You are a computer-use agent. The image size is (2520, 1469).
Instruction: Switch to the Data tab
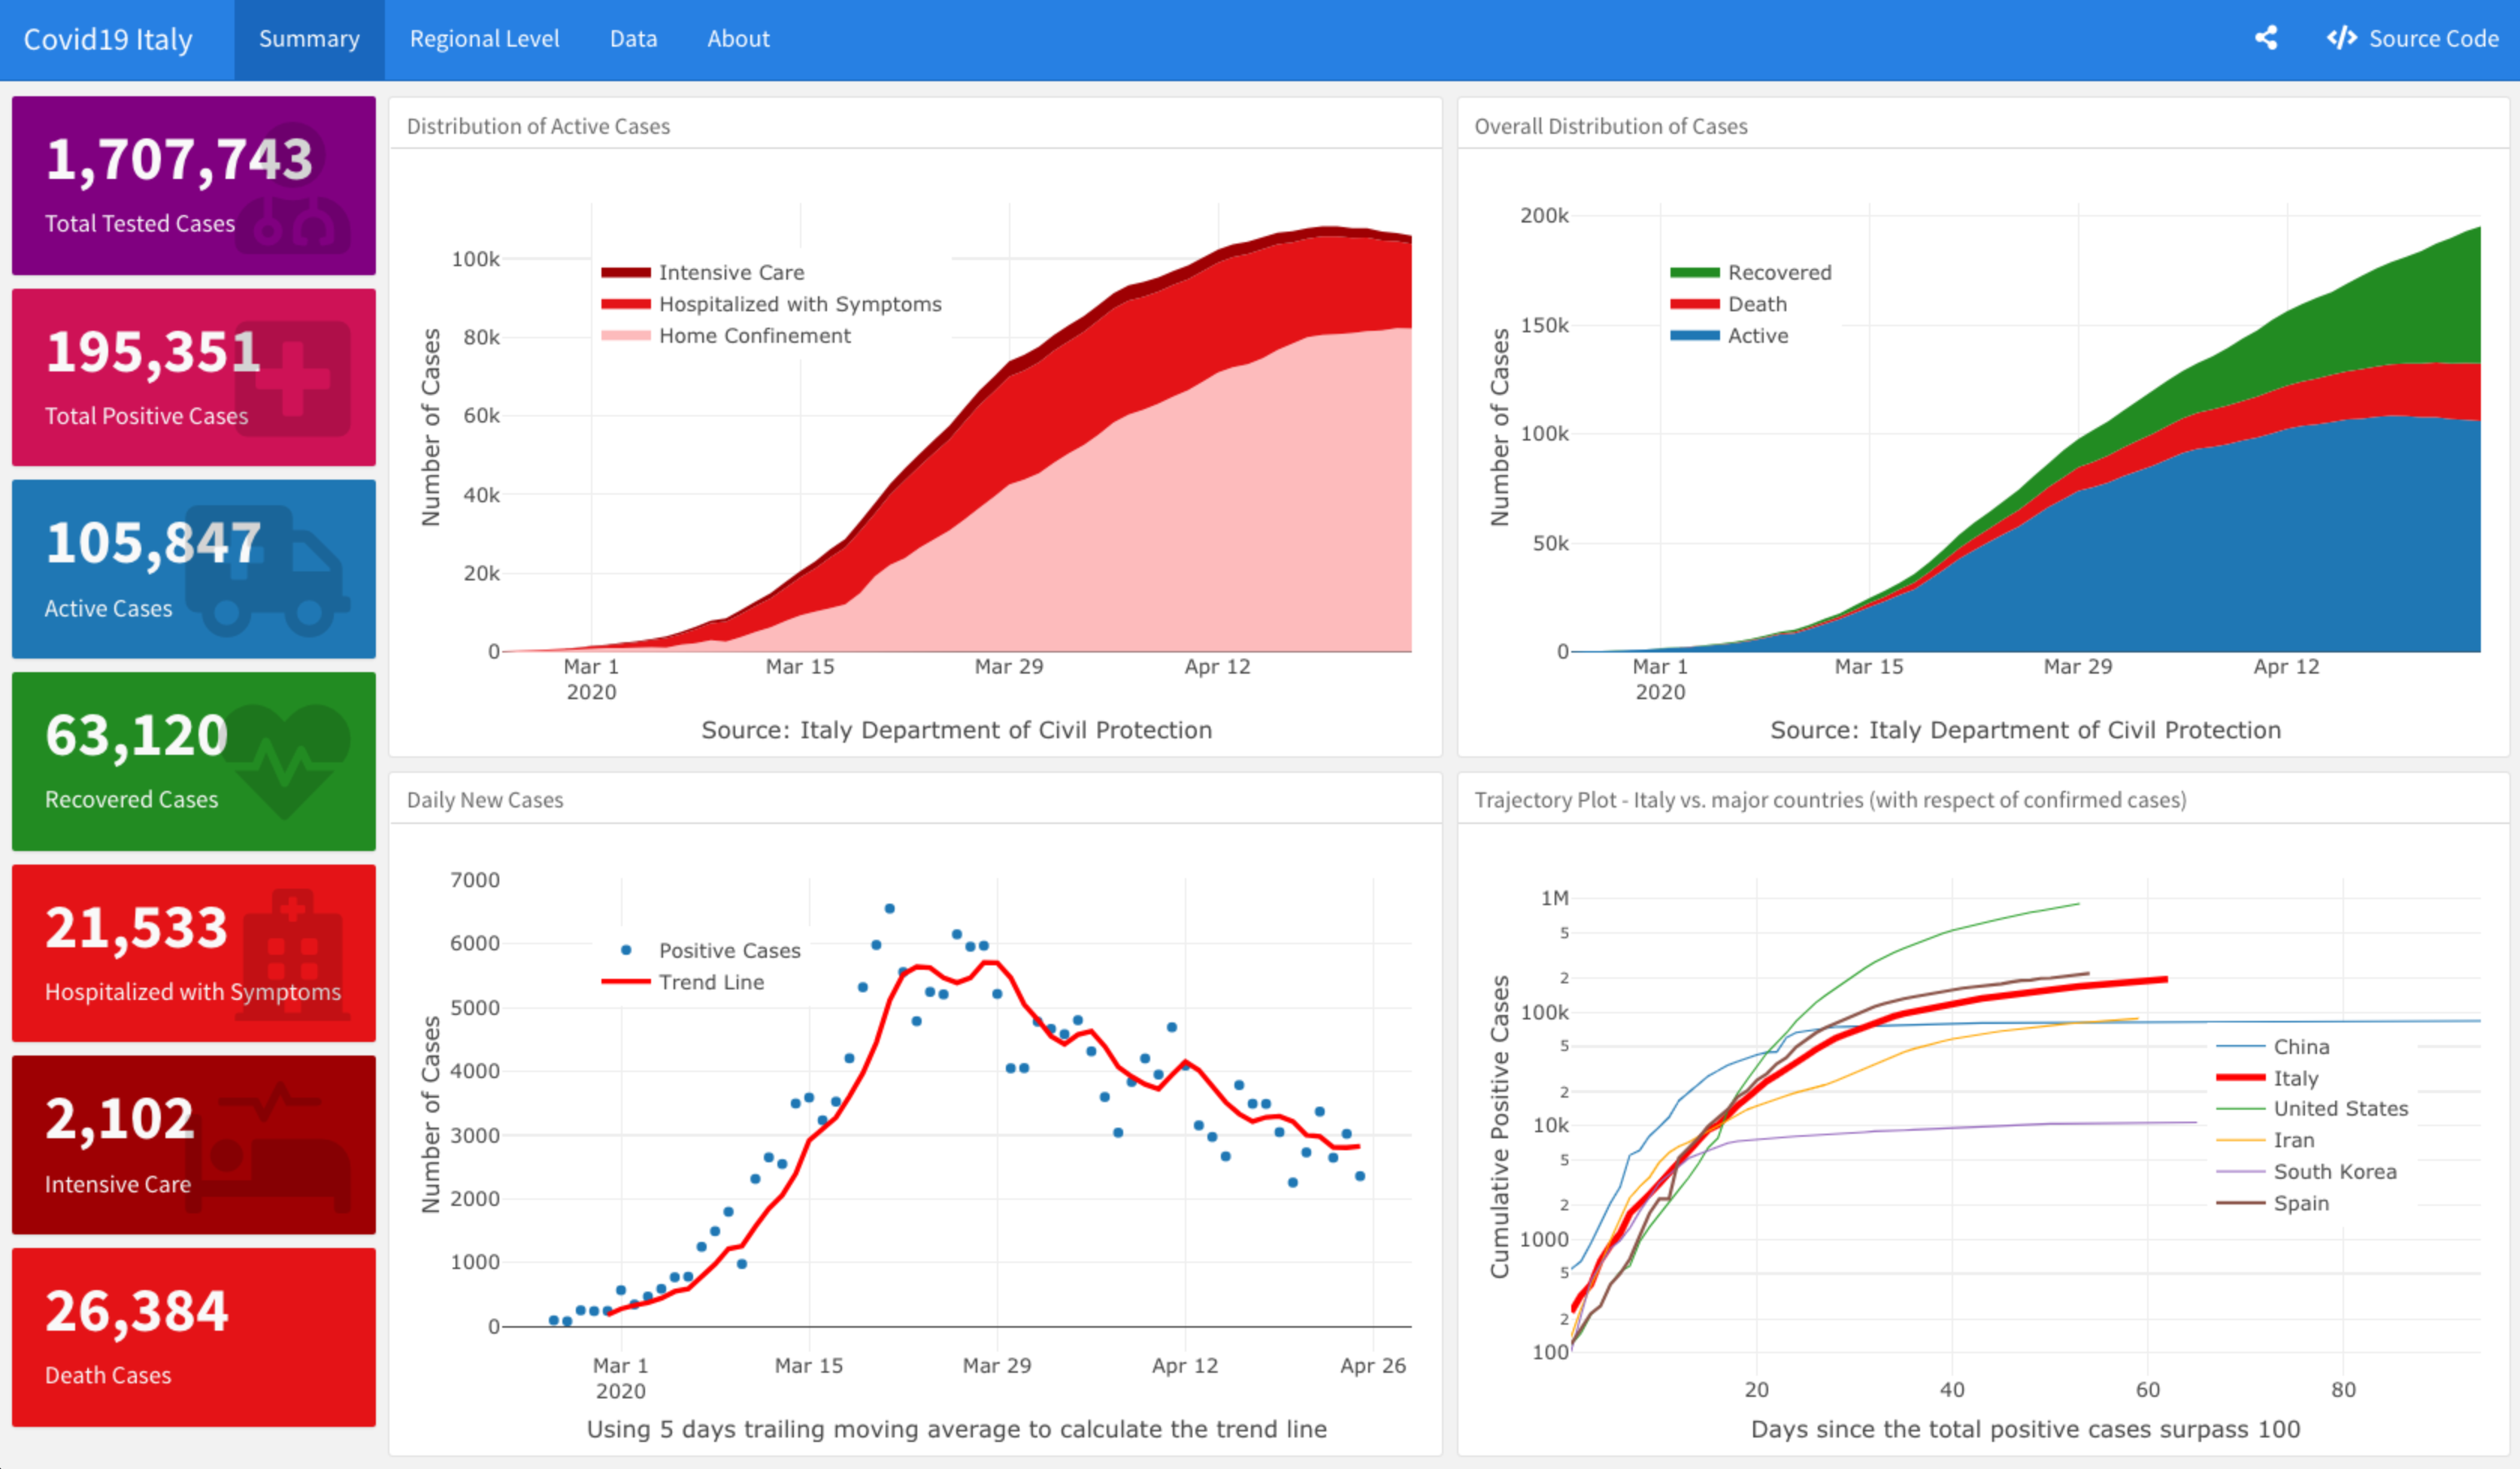pyautogui.click(x=633, y=39)
